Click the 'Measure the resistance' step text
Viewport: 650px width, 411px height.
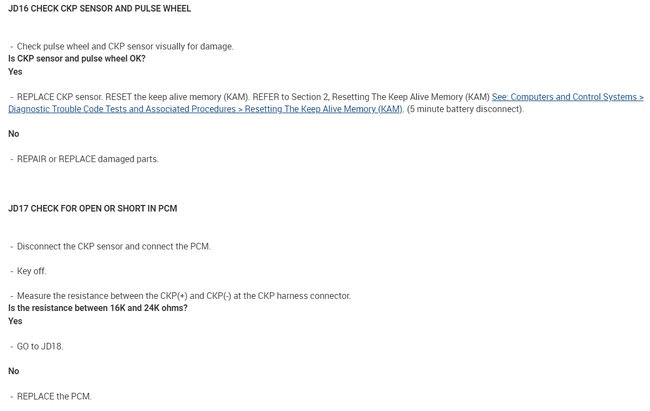180,296
